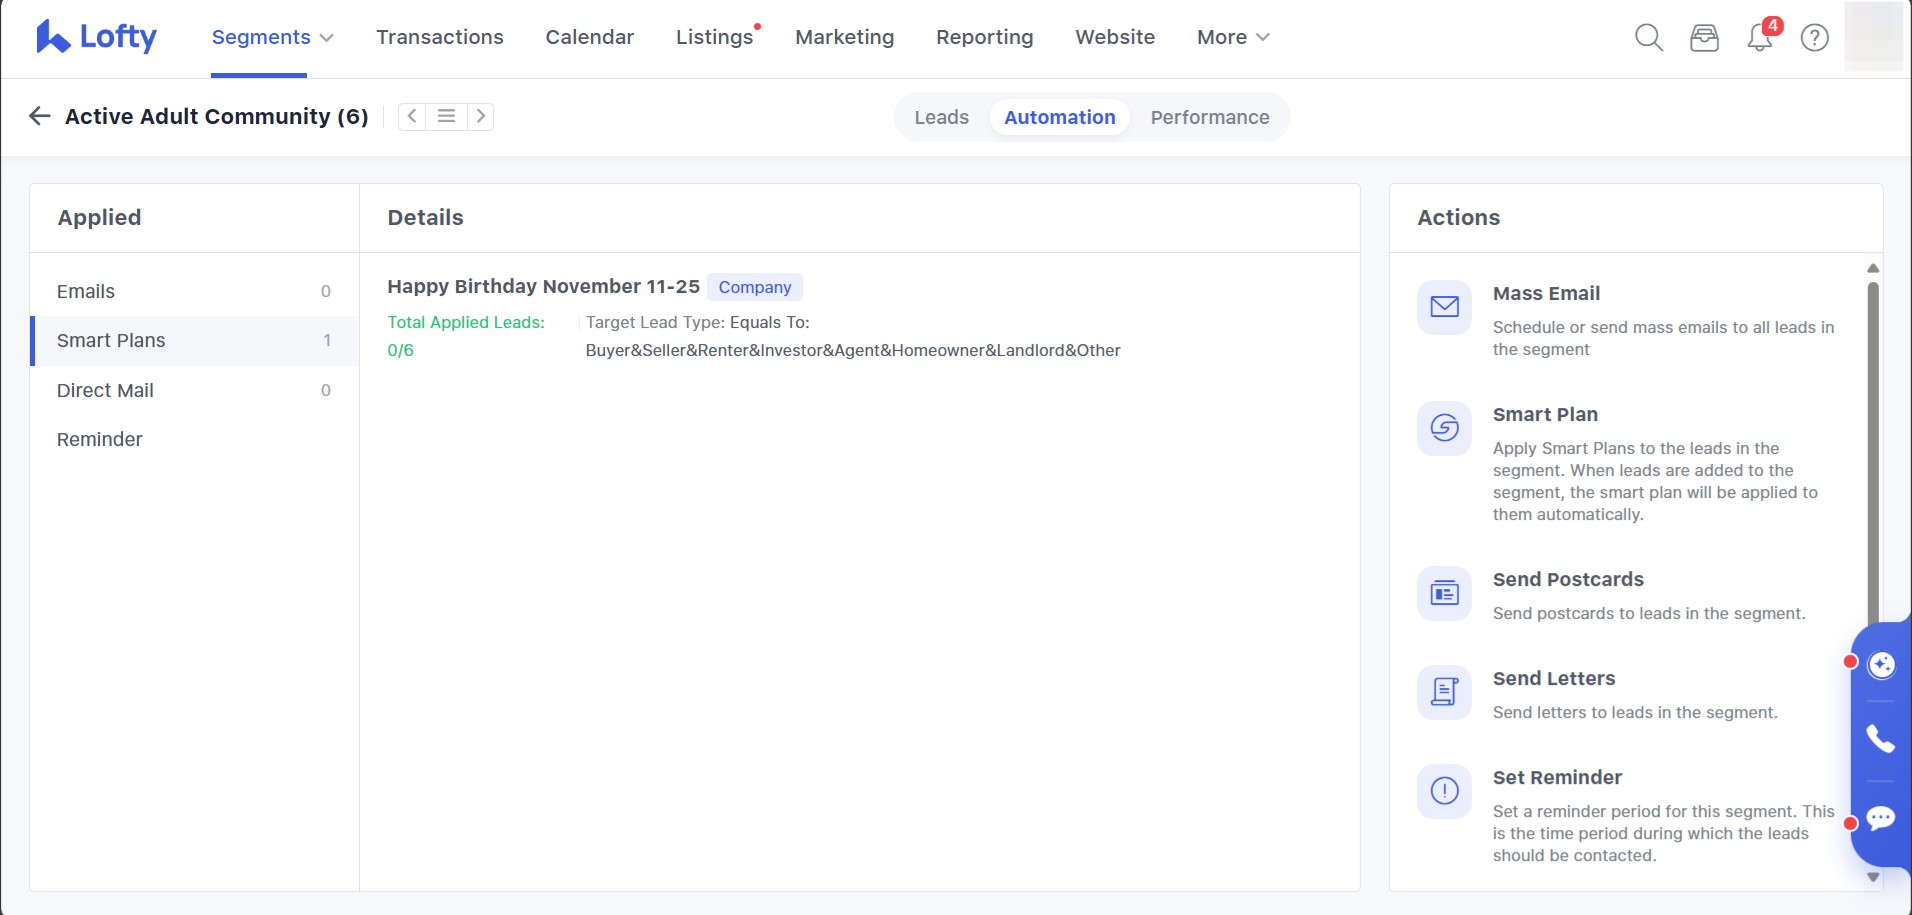Expand the Segments dropdown menu
Viewport: 1912px width, 915px height.
pyautogui.click(x=272, y=38)
